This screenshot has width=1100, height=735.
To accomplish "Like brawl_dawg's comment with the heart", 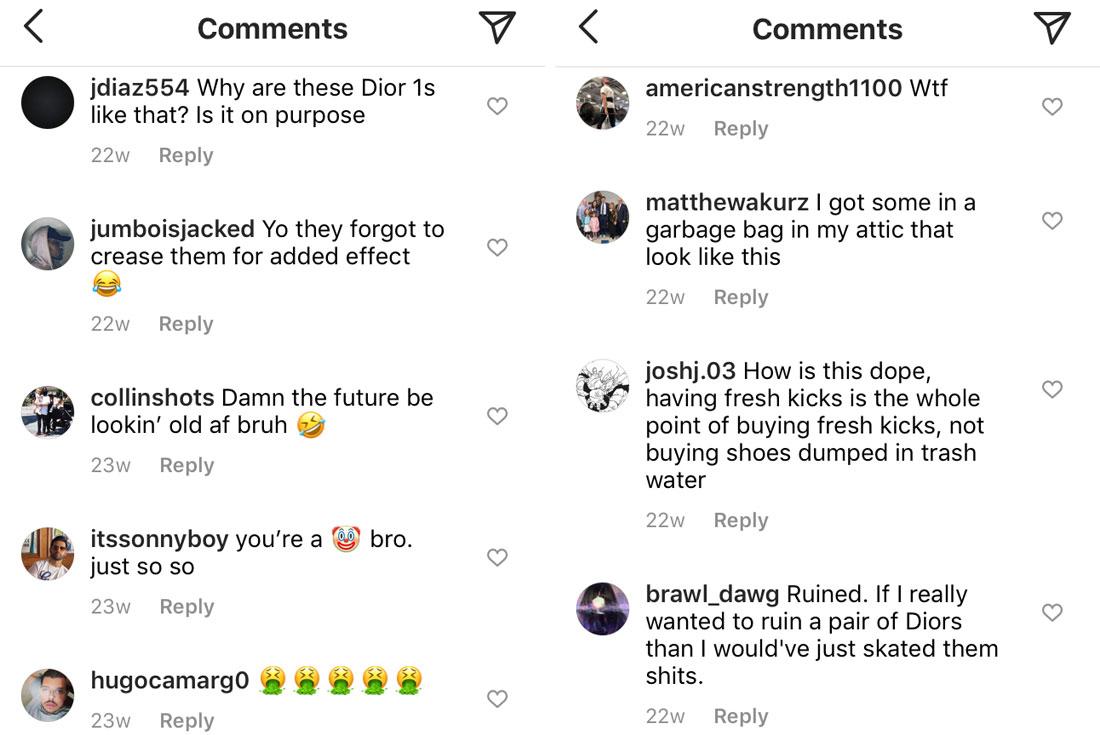I will (1052, 612).
